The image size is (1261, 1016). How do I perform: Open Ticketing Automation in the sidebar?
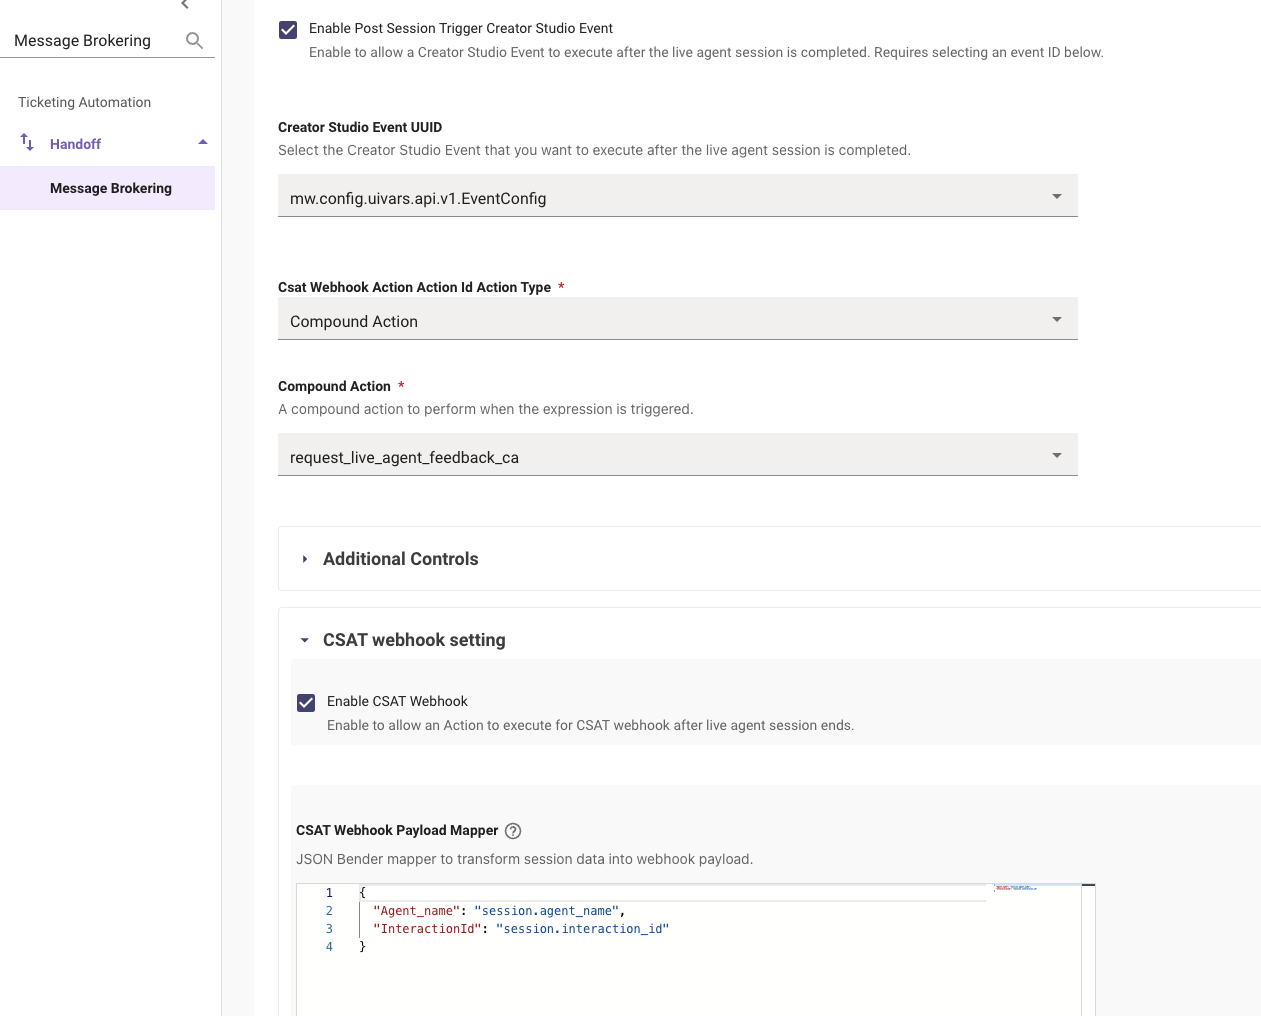pos(85,102)
